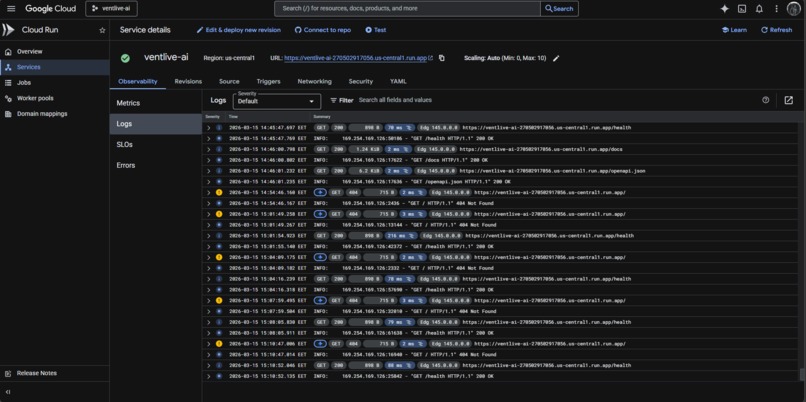Click the 1.24 KiB size chip at 14:46:00.798
The width and height of the screenshot is (806, 402).
364,149
